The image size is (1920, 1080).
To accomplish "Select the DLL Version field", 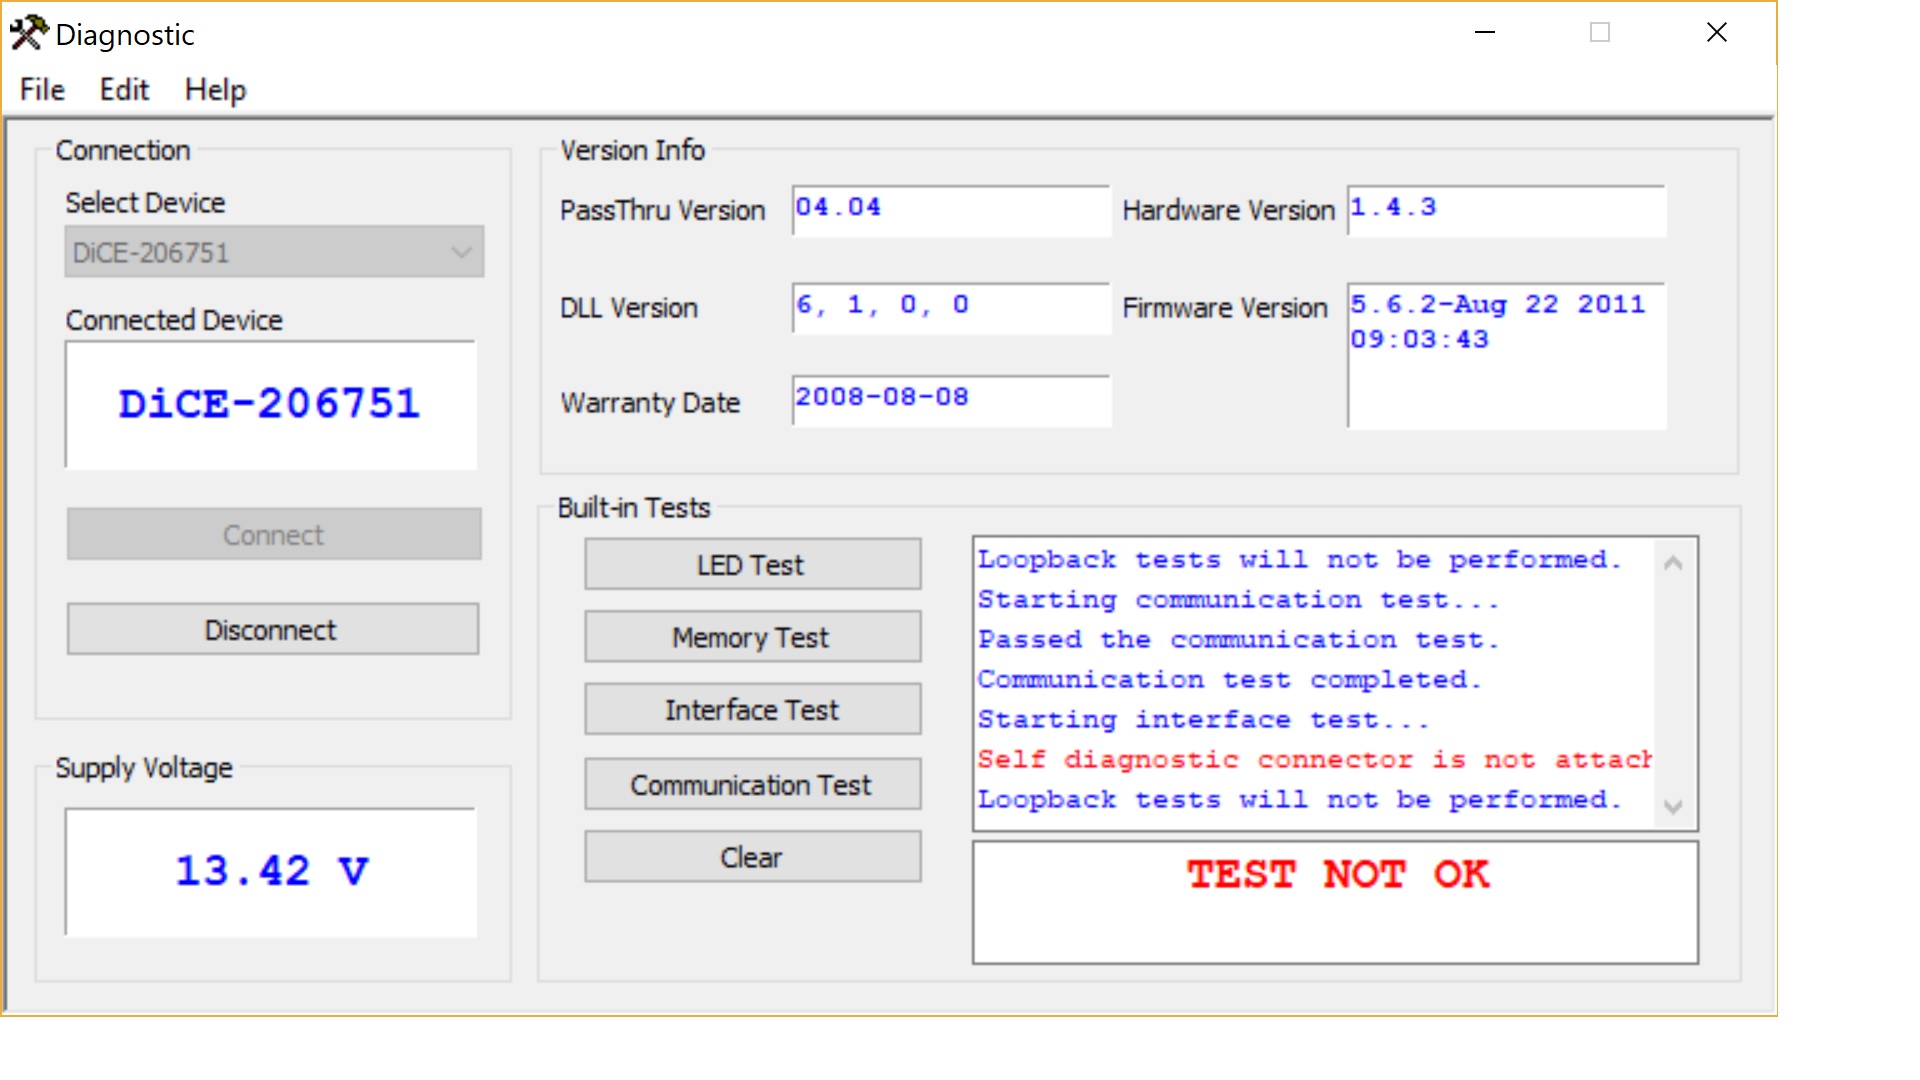I will (950, 307).
